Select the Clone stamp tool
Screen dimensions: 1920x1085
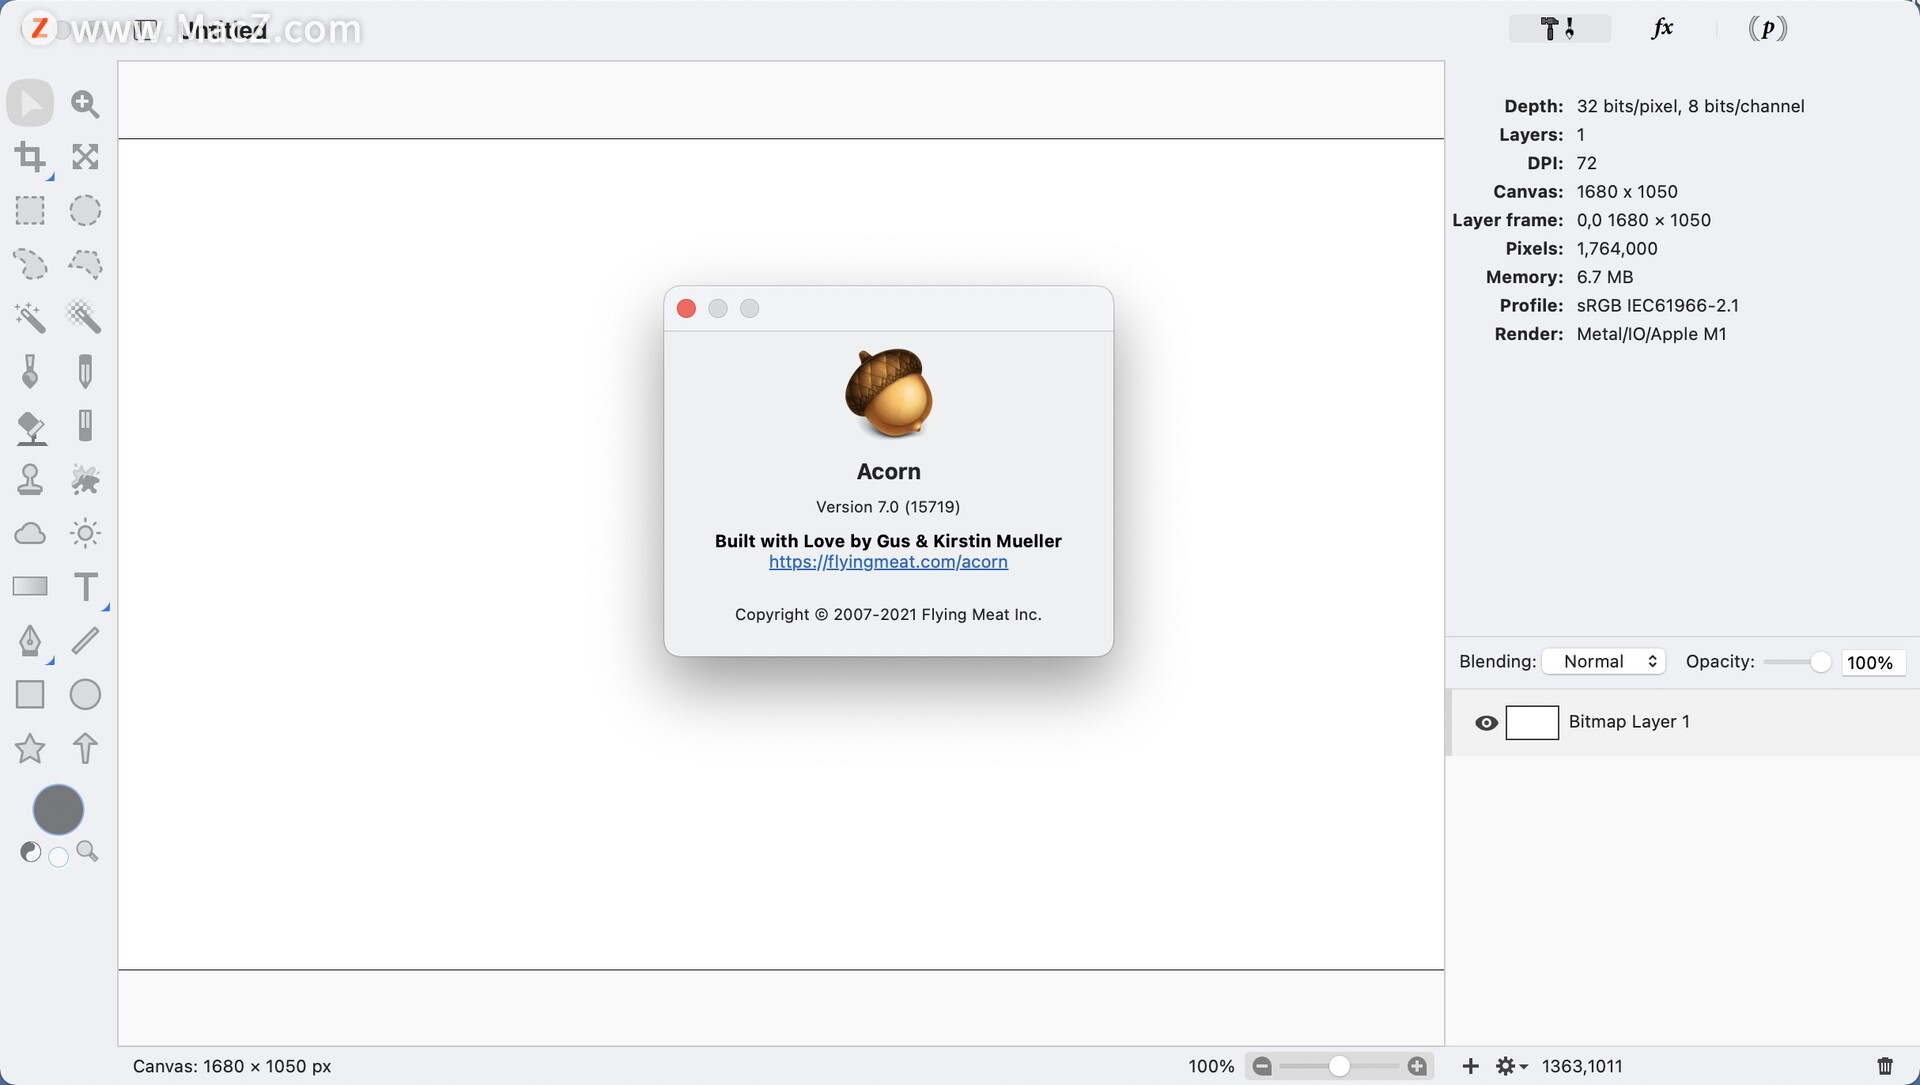[30, 480]
